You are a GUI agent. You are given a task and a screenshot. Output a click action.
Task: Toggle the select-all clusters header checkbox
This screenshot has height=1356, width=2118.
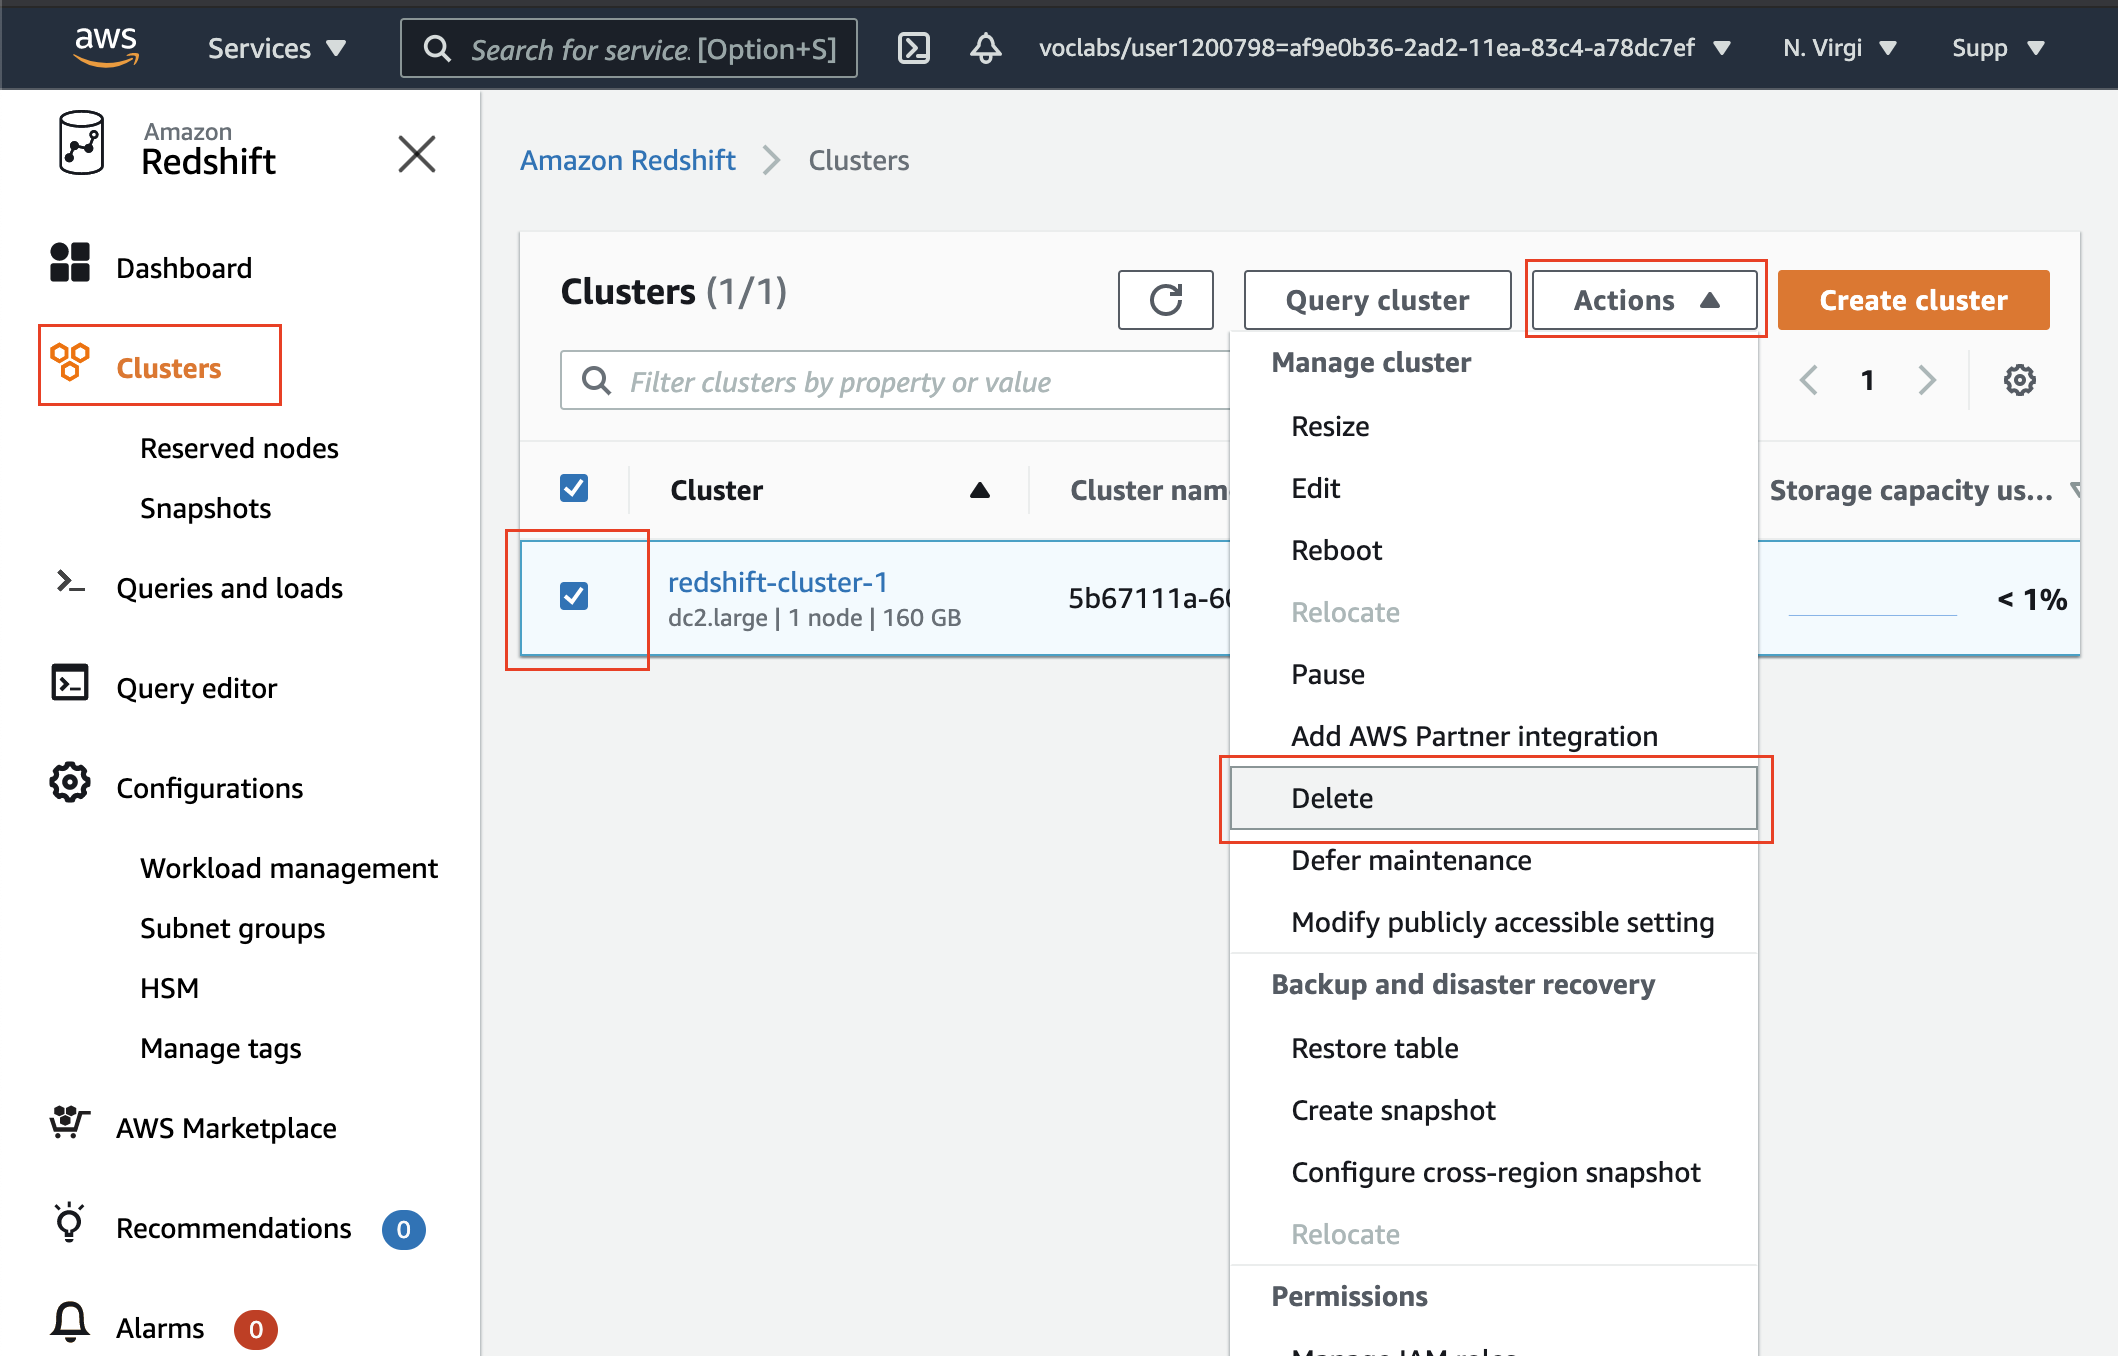click(574, 488)
